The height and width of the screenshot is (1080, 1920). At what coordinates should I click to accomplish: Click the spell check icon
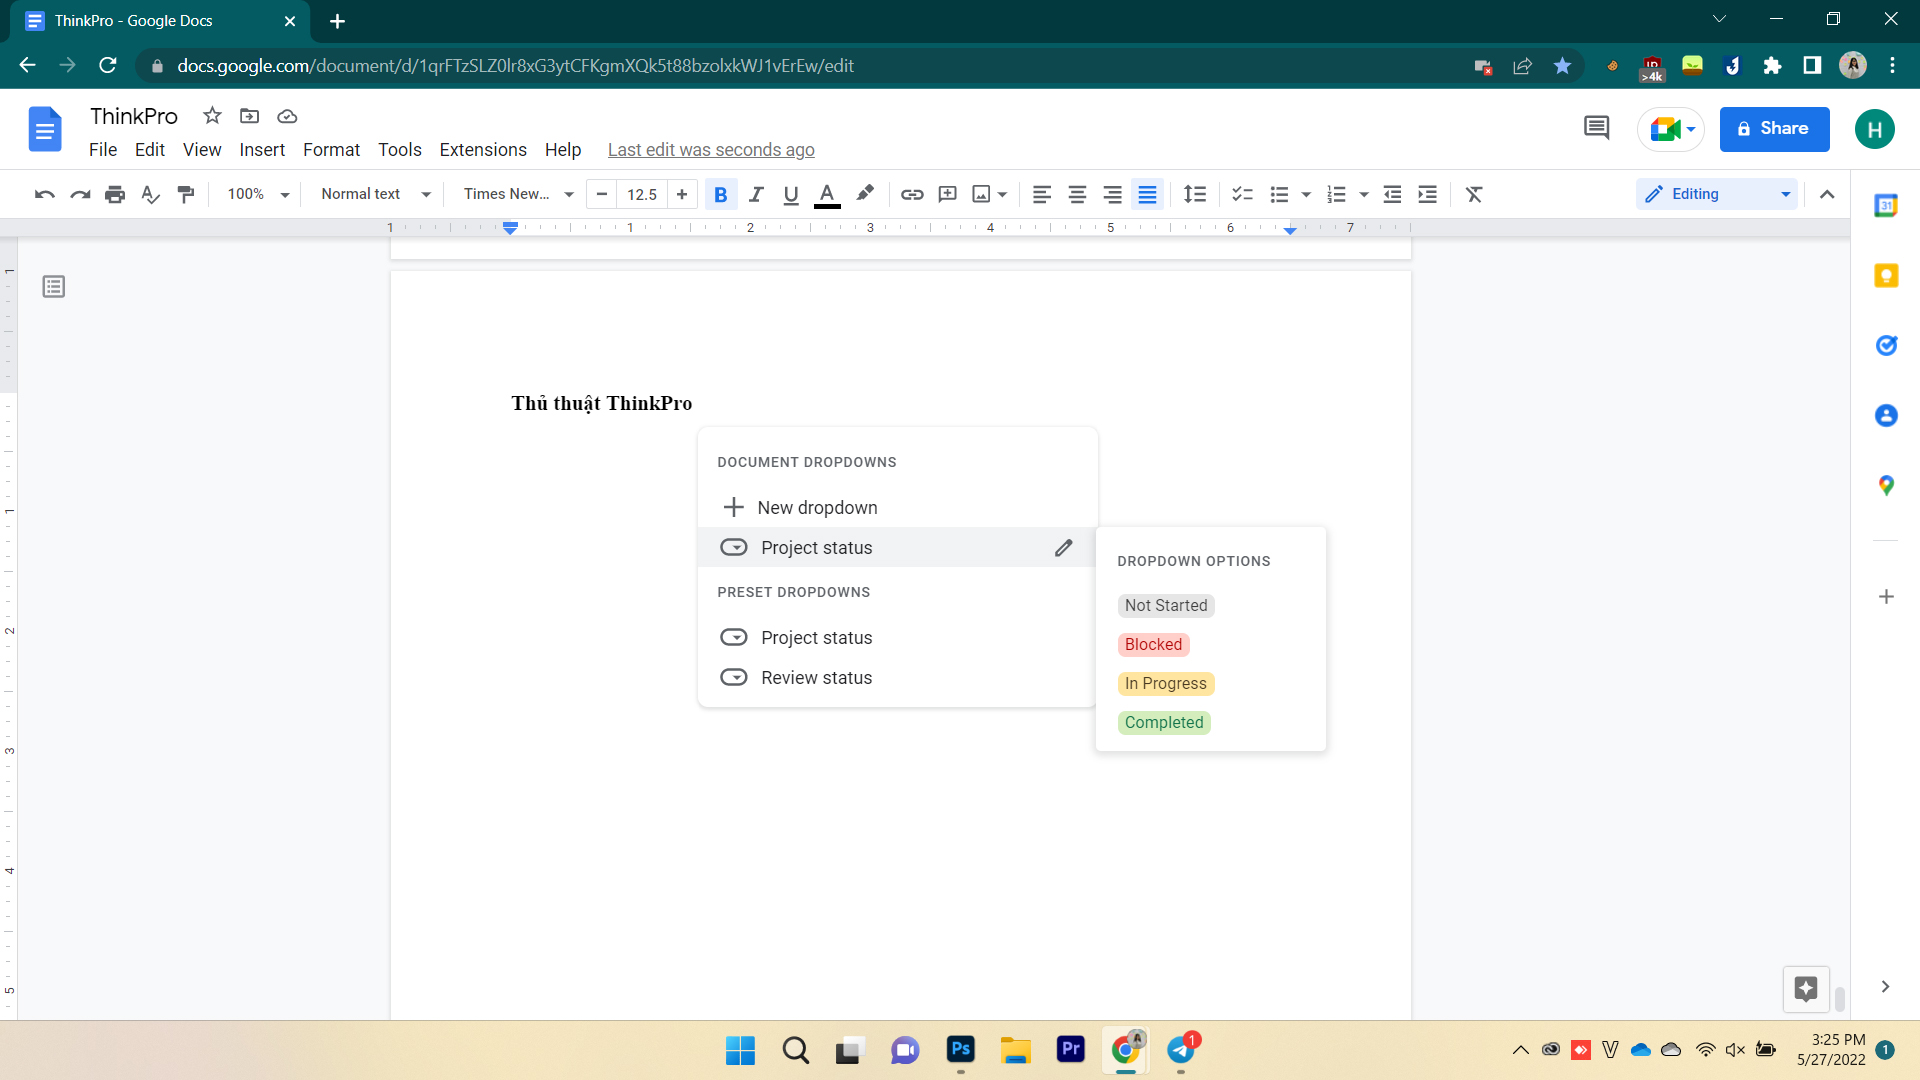coord(150,194)
